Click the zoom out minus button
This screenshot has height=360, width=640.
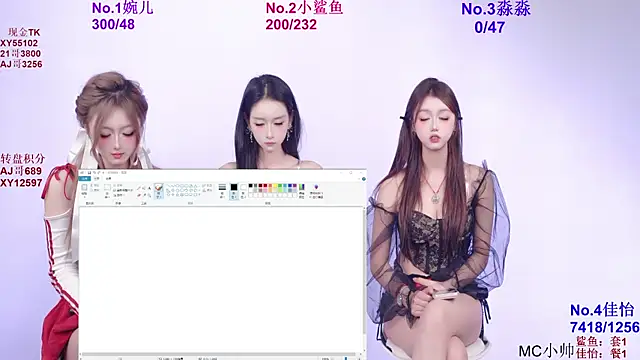(x=333, y=359)
